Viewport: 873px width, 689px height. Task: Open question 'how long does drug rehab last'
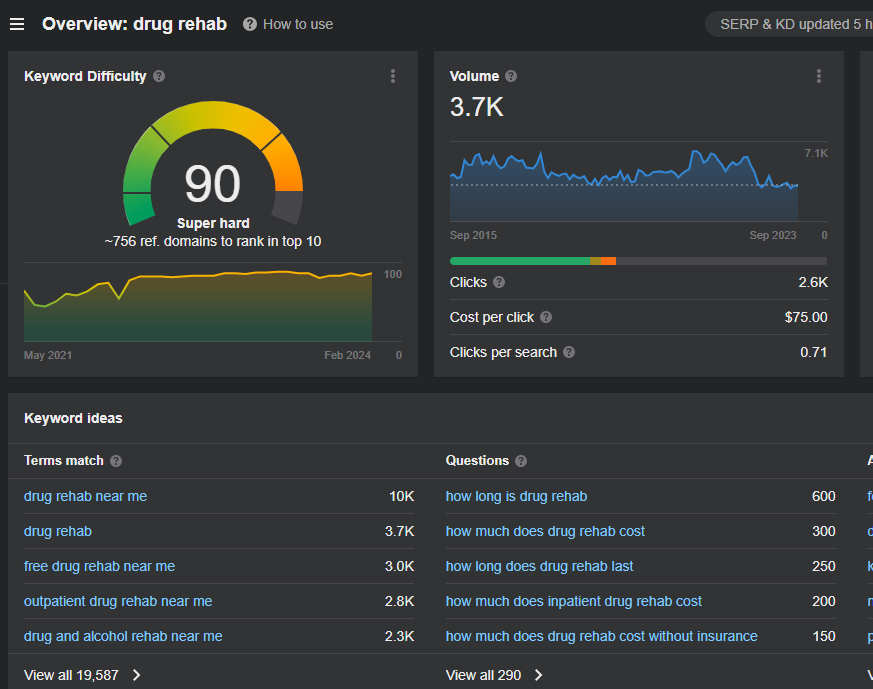coord(540,567)
